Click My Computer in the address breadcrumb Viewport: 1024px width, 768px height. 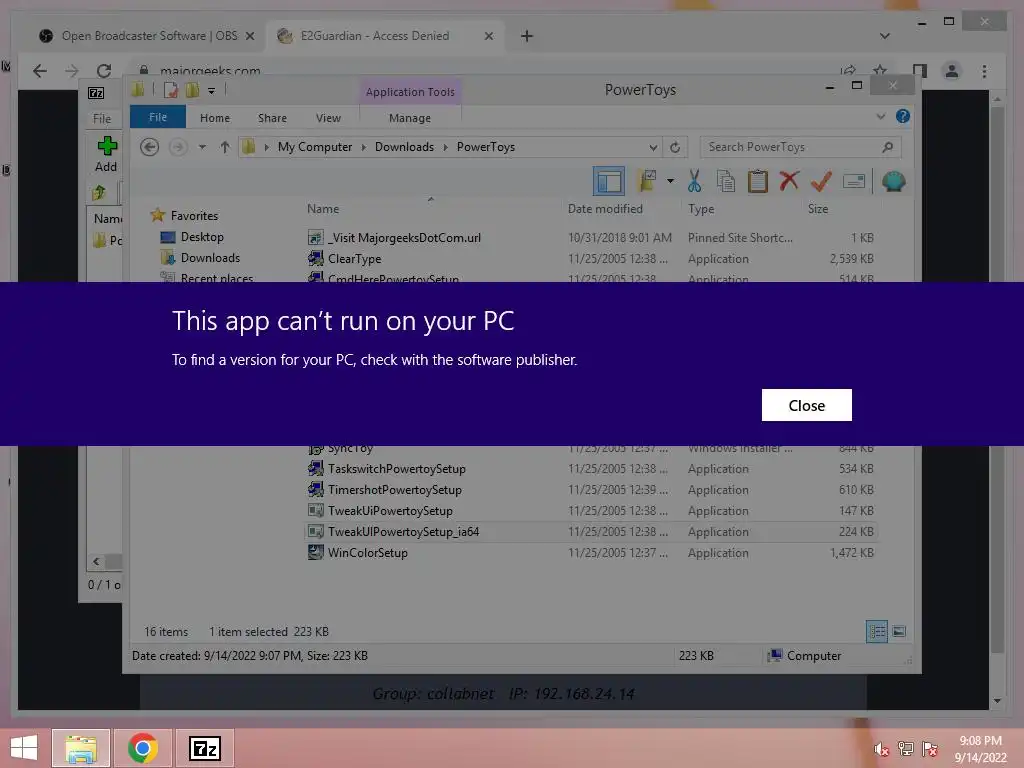[x=315, y=147]
